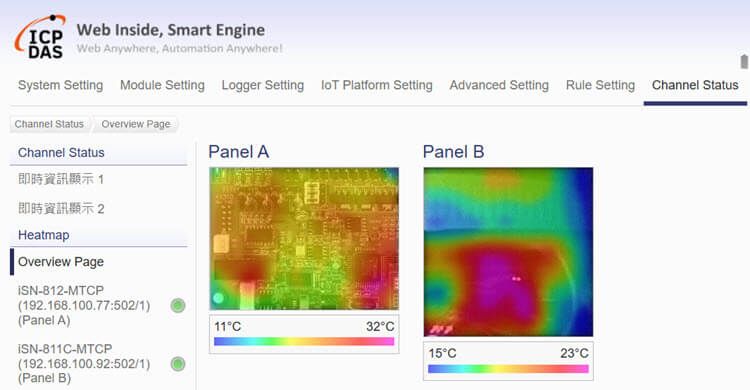
Task: Click Channel Status breadcrumb
Action: click(49, 124)
